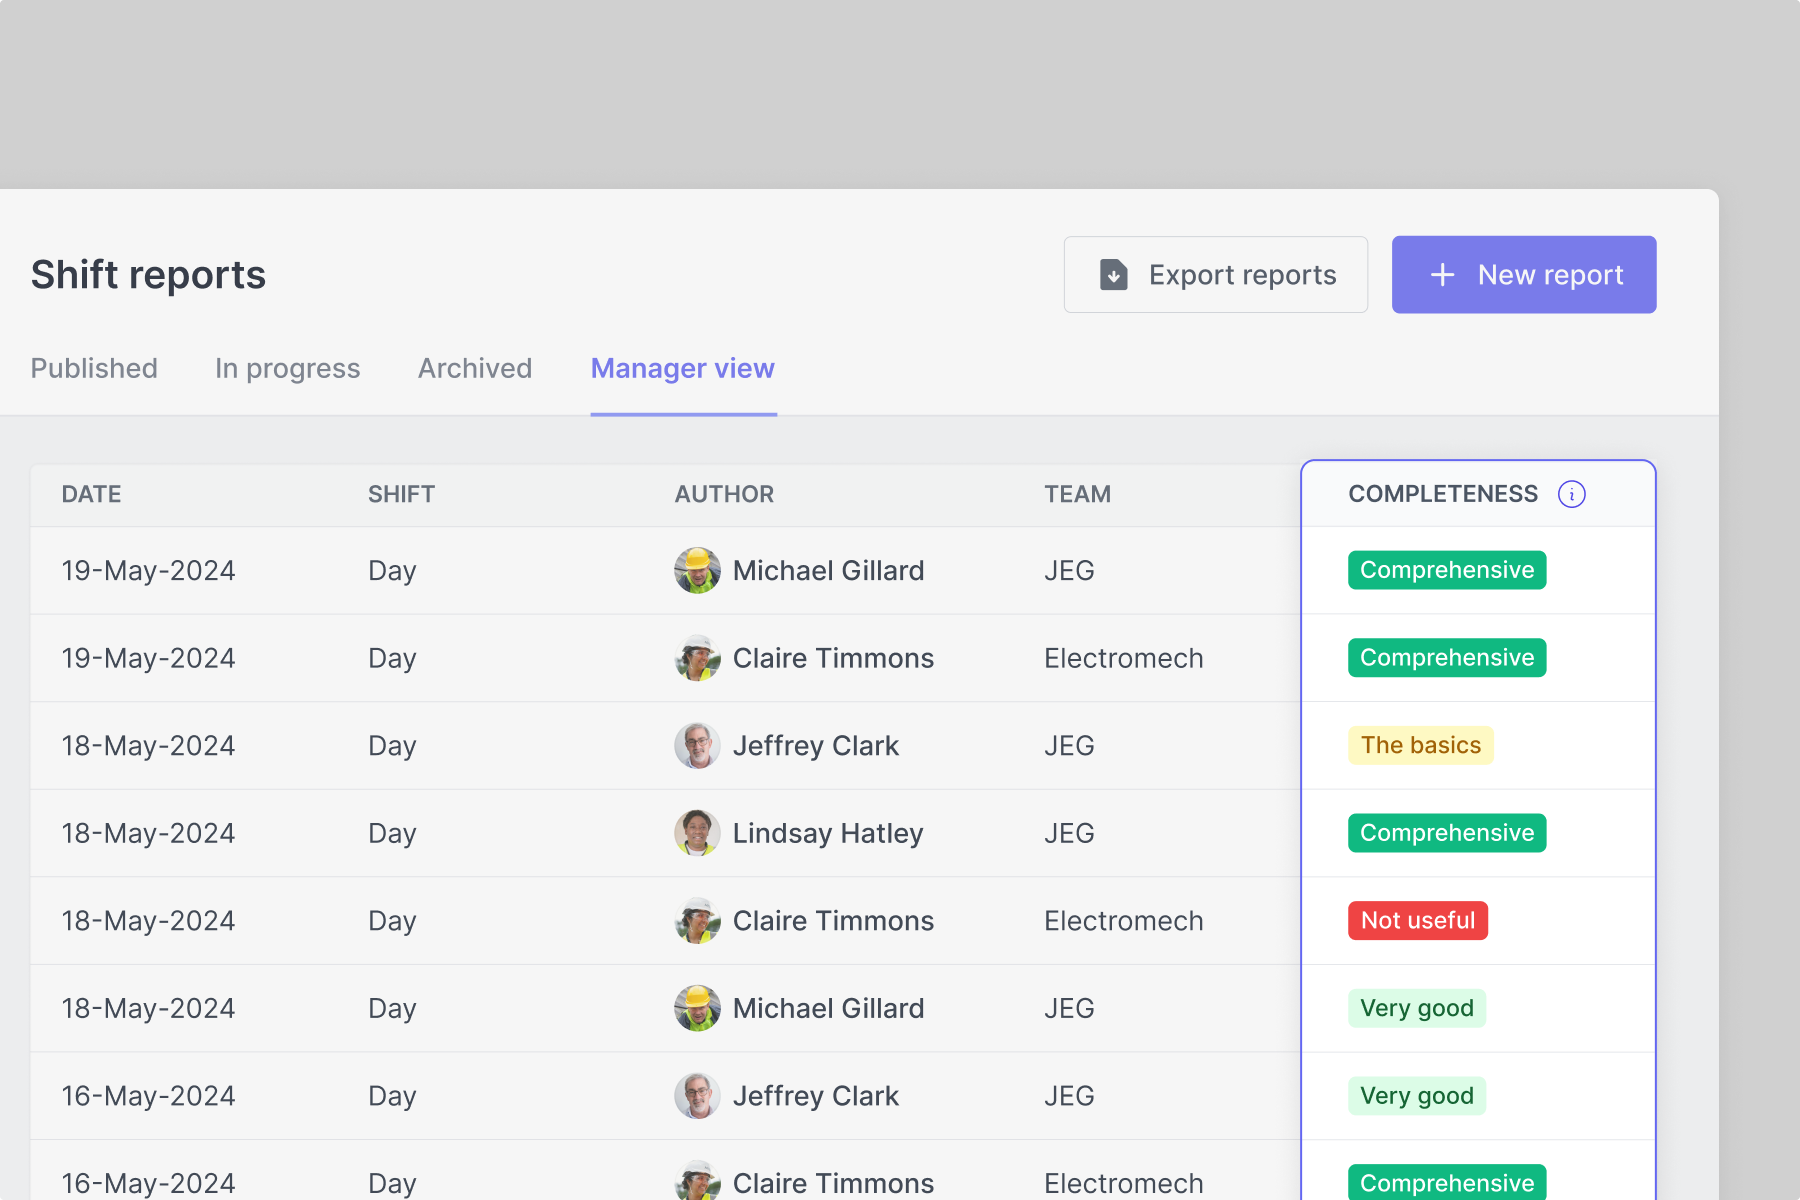This screenshot has height=1200, width=1800.
Task: Click Michael Gillard name on 18-May-2024 row
Action: [x=828, y=1008]
